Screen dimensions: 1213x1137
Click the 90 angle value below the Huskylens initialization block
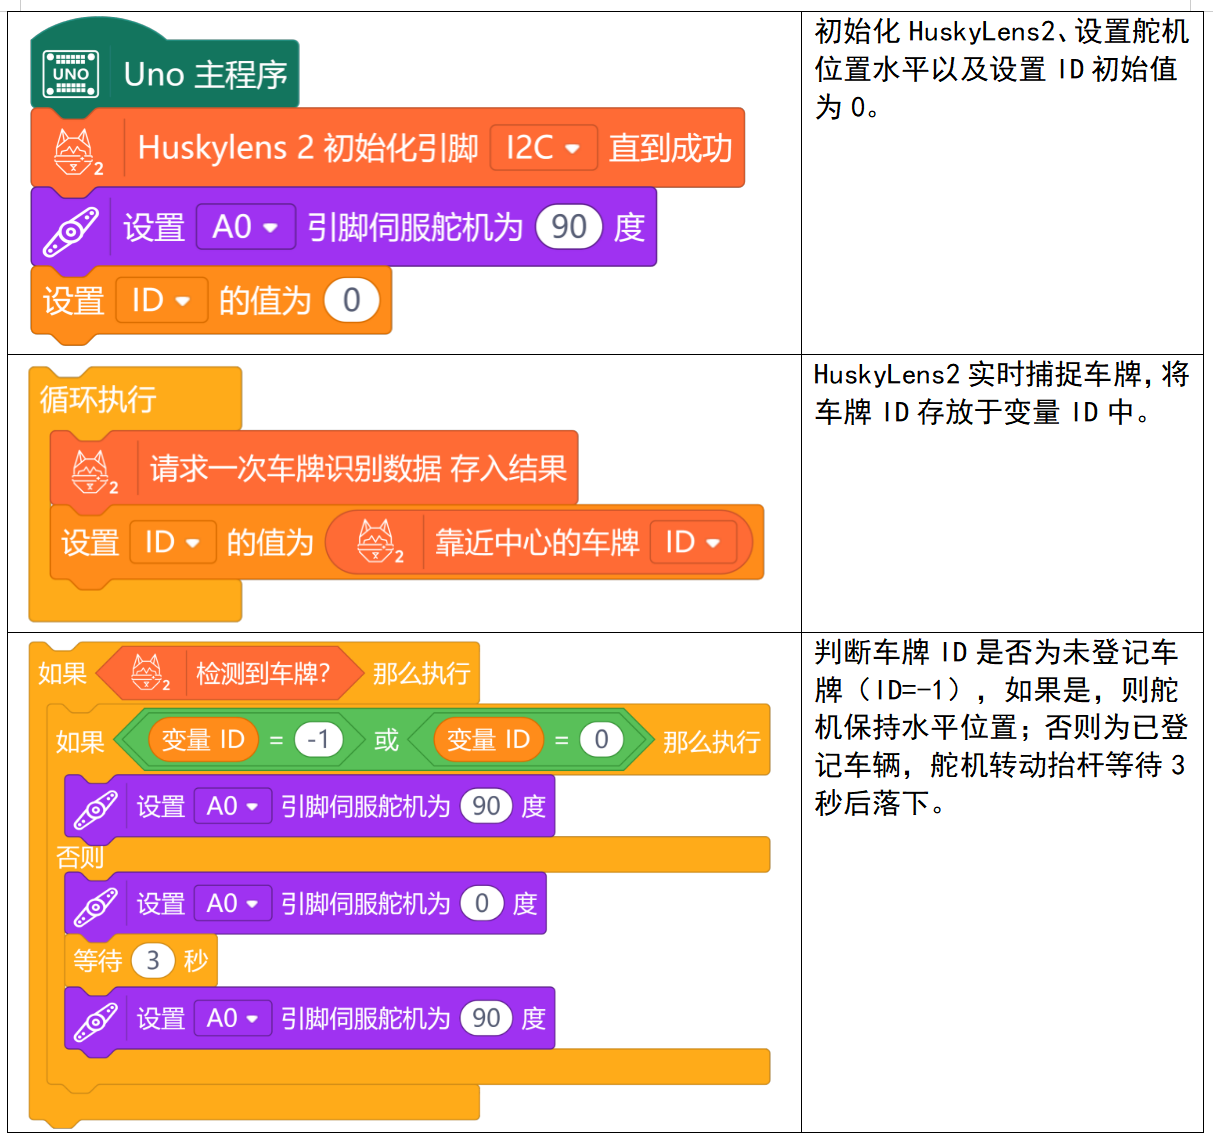coord(569,228)
